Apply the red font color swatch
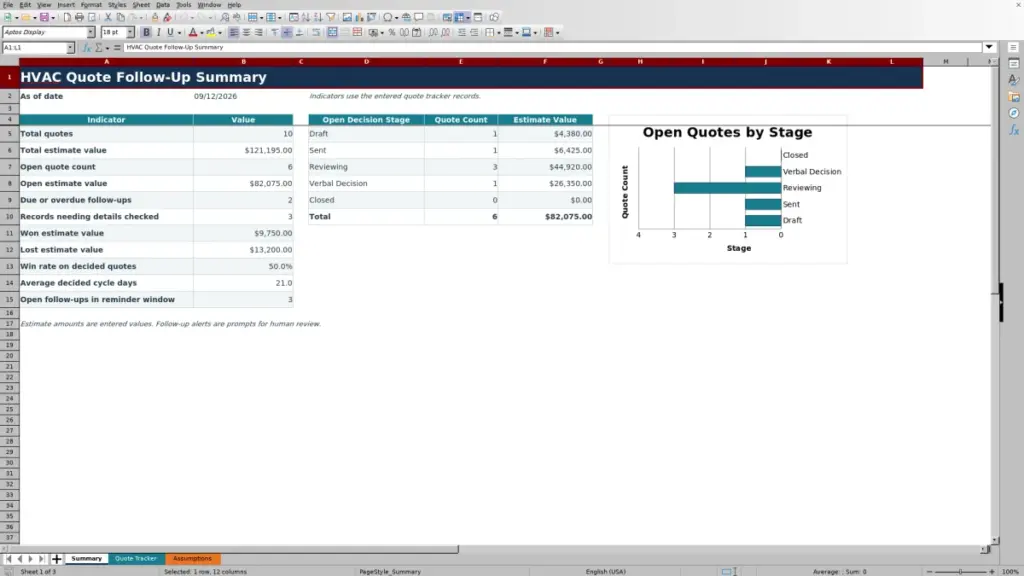This screenshot has width=1024, height=576. (193, 32)
